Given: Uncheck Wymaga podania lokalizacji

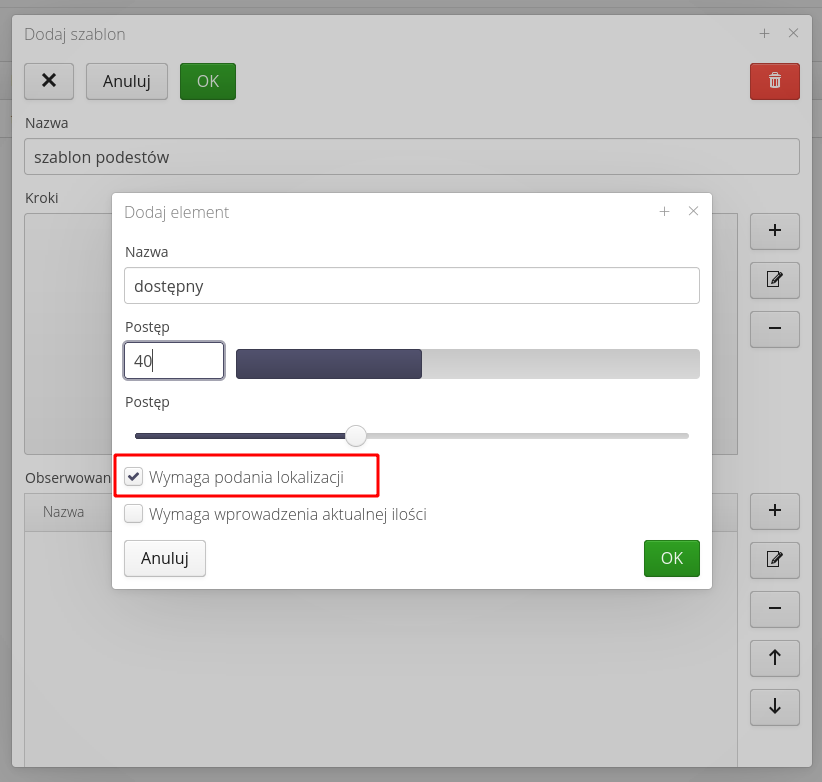Looking at the screenshot, I should pos(133,477).
